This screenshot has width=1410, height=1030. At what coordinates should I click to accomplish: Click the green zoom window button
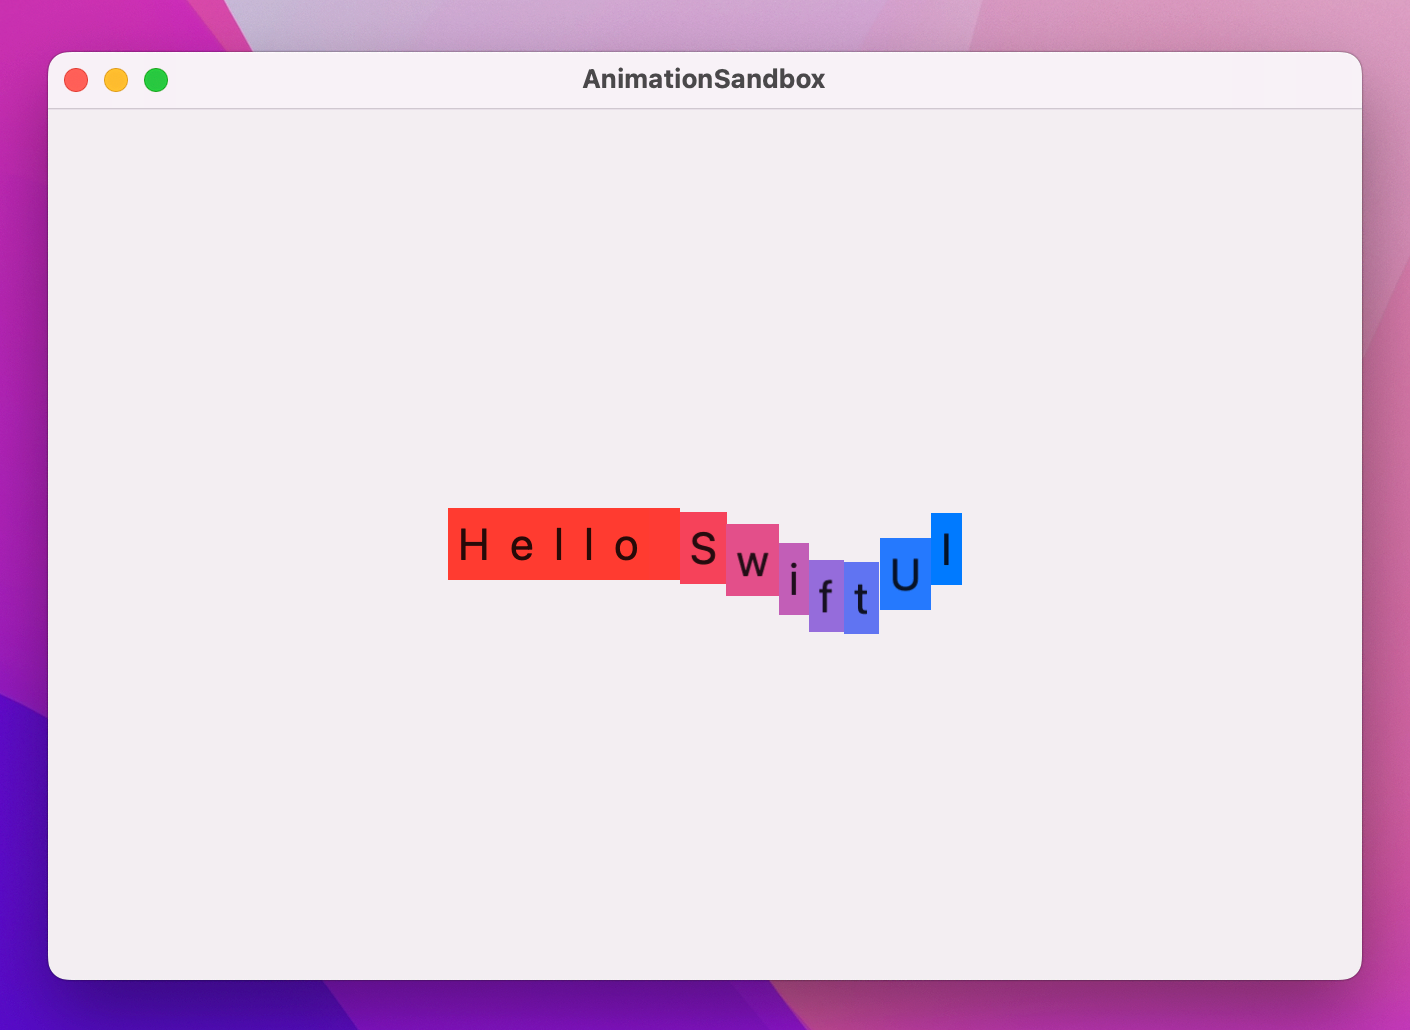156,80
